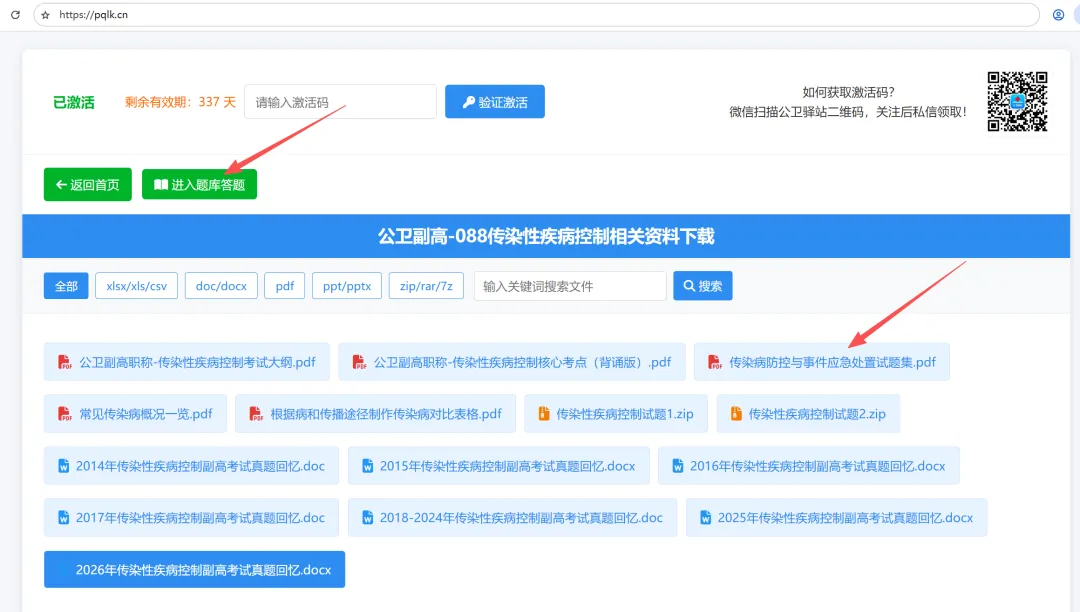1080x612 pixels.
Task: Filter files by doc/docx
Action: coord(221,286)
